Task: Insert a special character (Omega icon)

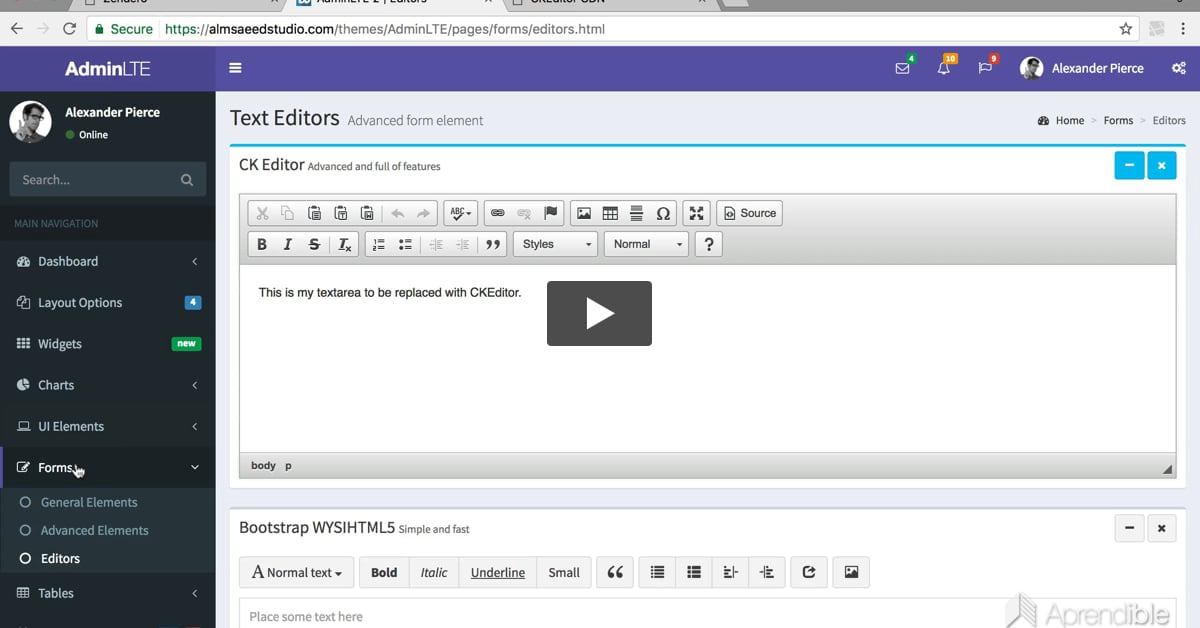Action: point(663,213)
